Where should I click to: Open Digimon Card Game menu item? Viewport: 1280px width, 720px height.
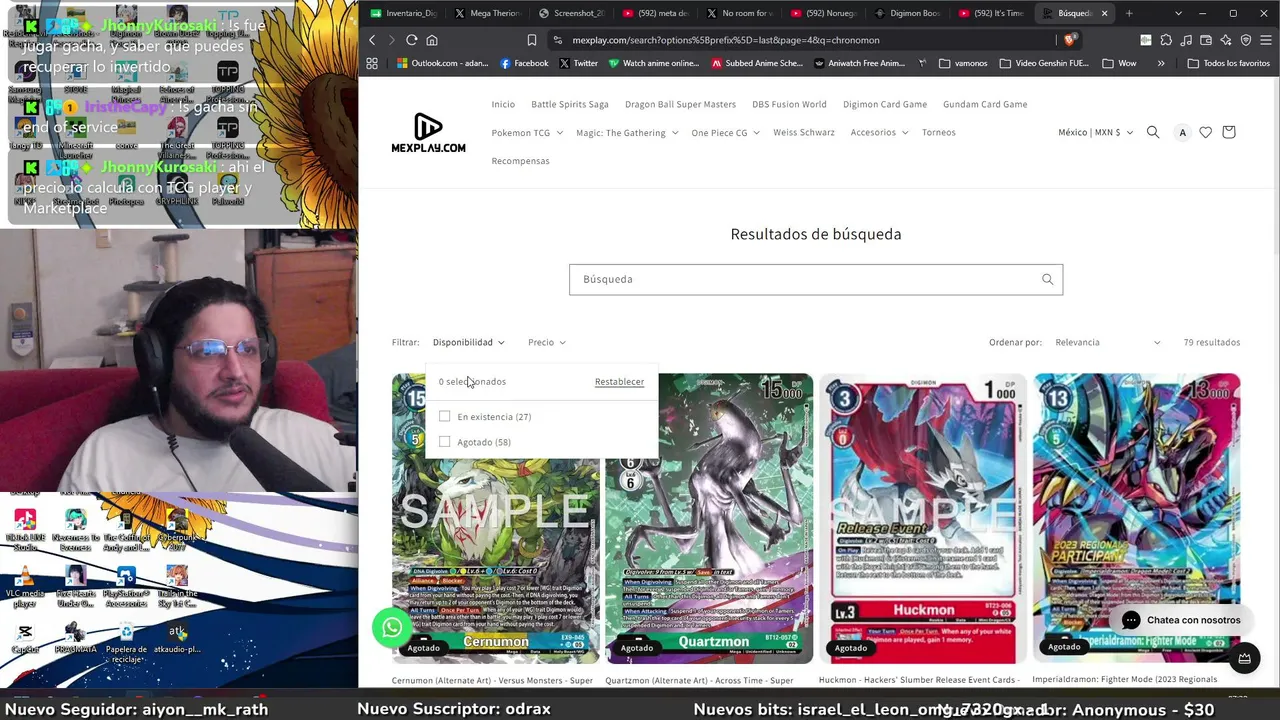click(885, 104)
